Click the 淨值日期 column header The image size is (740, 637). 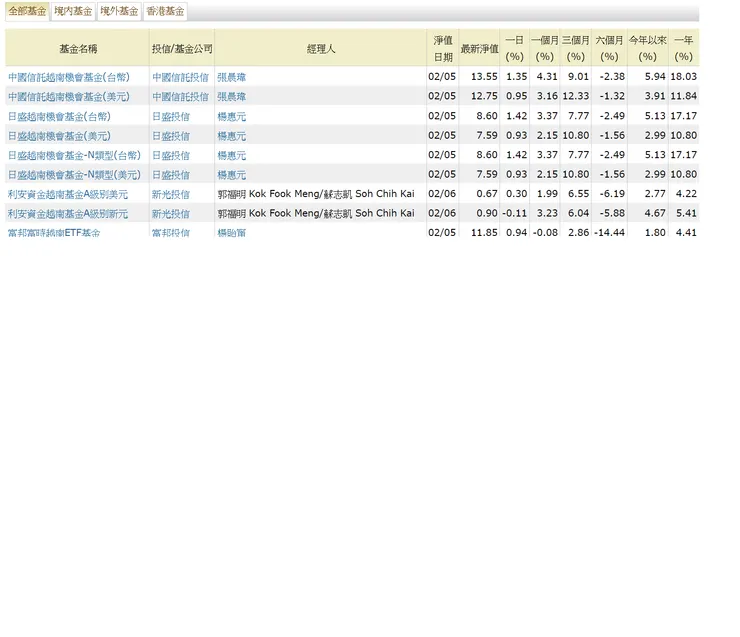click(x=443, y=49)
